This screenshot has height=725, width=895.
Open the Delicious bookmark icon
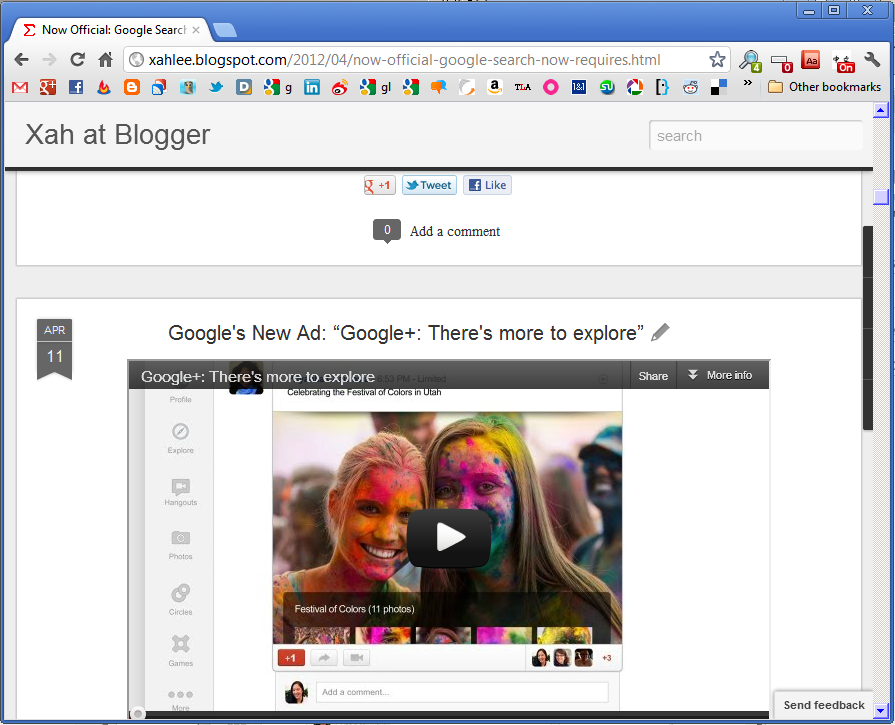pos(719,87)
